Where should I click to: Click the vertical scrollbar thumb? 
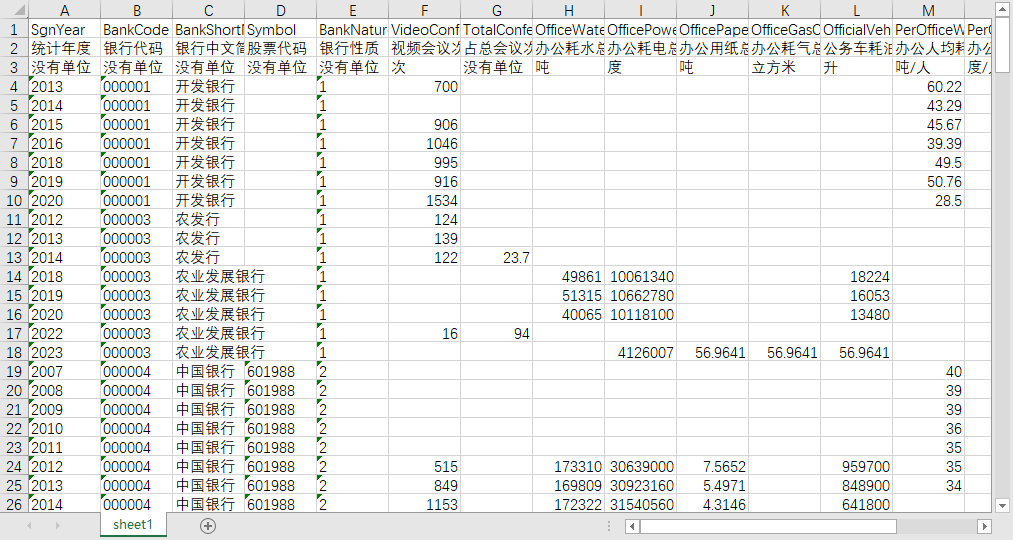pos(1002,44)
